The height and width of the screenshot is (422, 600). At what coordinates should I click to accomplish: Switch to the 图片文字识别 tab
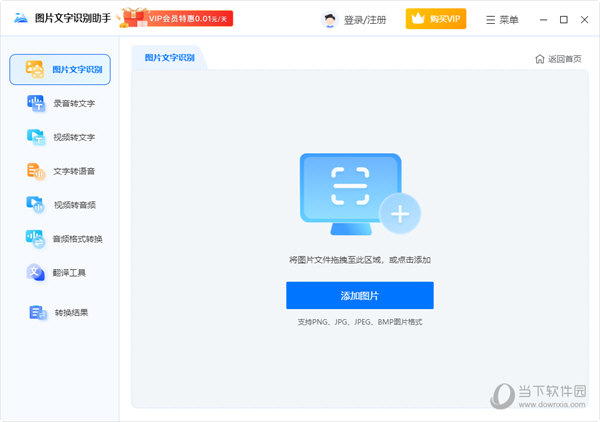click(x=170, y=58)
